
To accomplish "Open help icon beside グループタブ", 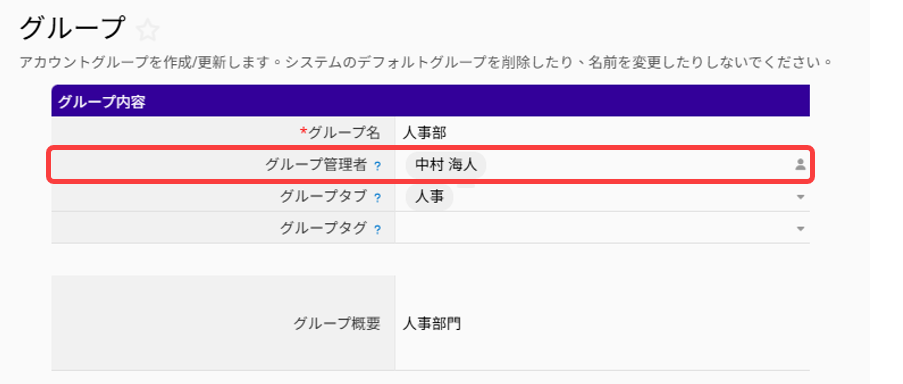I will point(377,198).
